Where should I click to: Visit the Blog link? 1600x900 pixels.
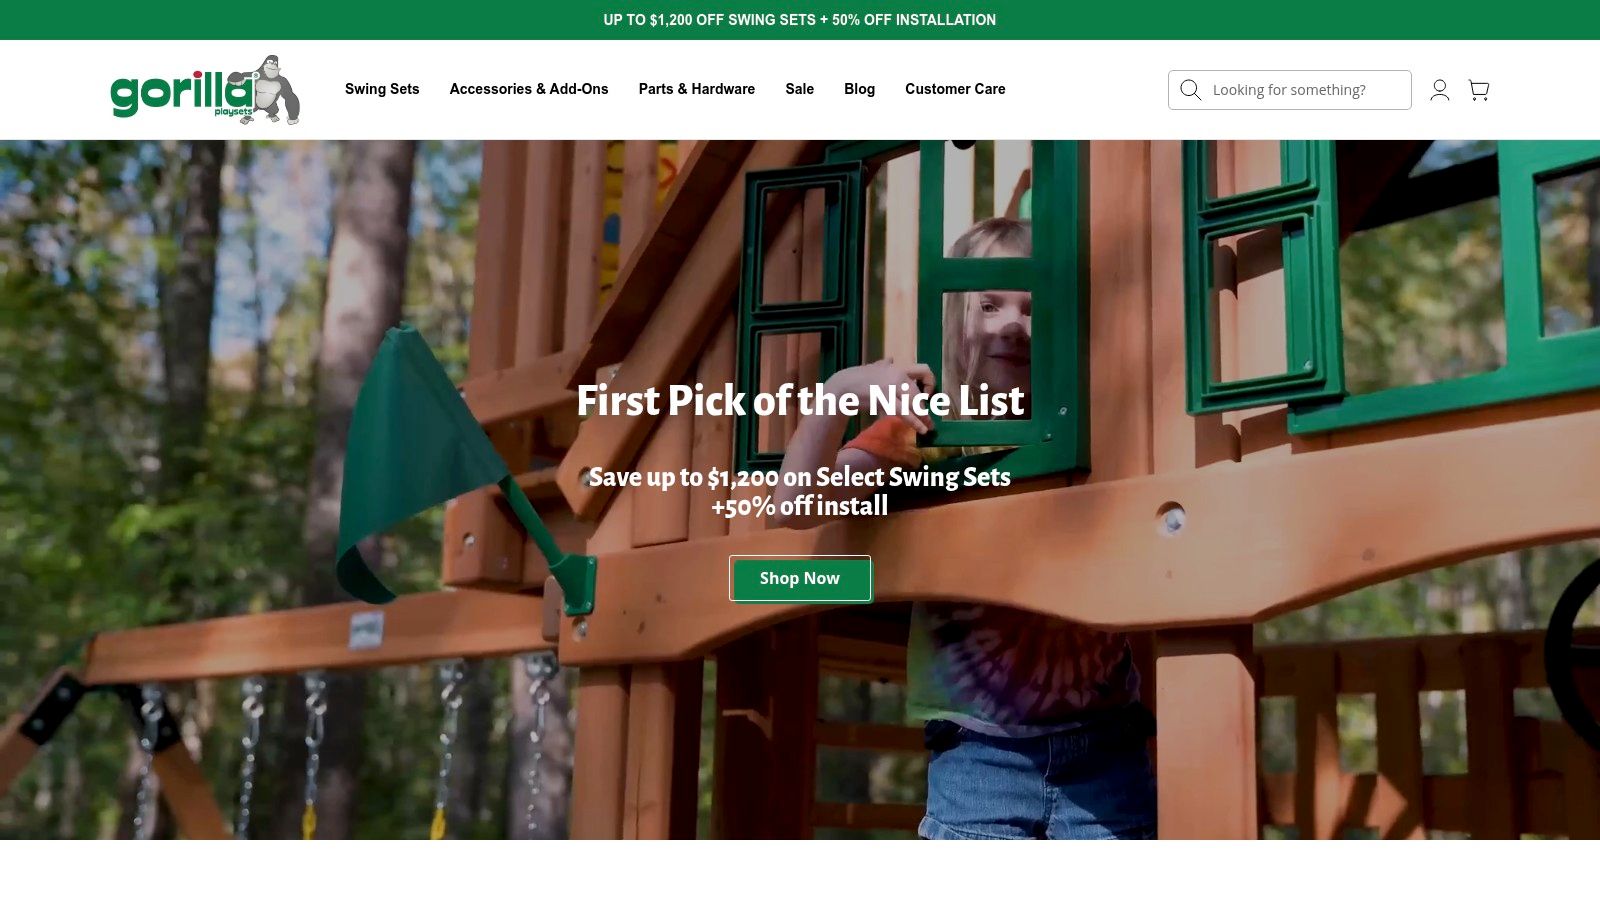click(860, 89)
